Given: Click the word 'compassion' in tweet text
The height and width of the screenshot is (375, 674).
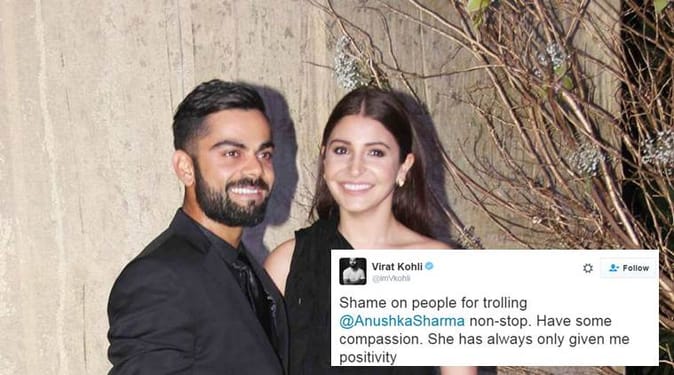Looking at the screenshot, I should (381, 340).
